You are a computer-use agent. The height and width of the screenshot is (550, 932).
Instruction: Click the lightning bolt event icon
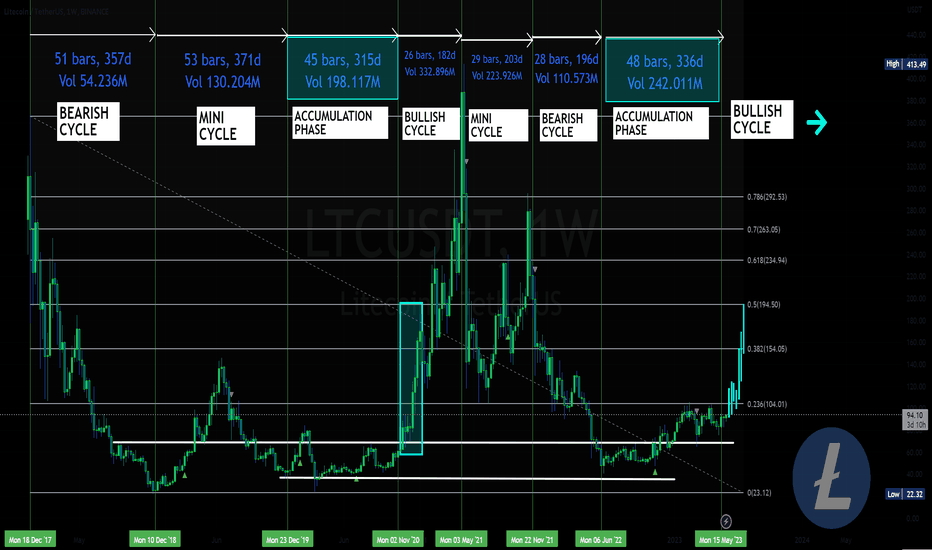[x=726, y=521]
